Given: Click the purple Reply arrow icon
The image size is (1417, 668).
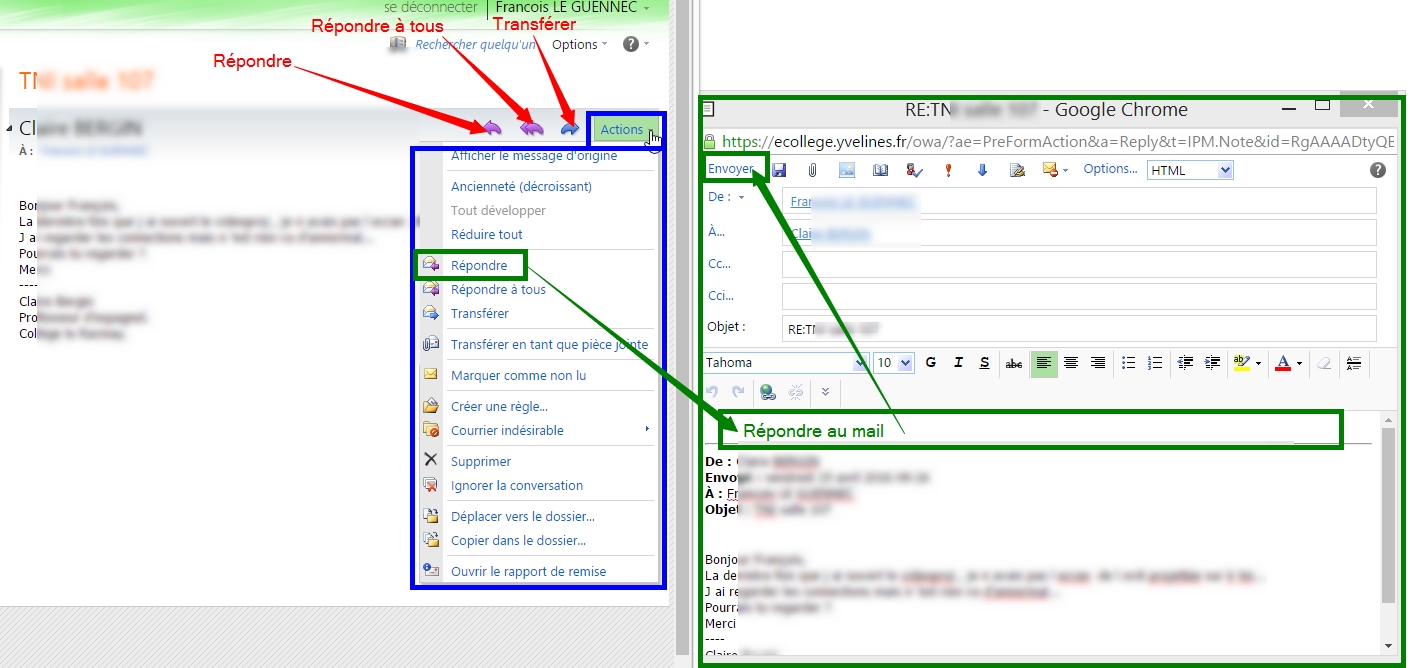Looking at the screenshot, I should pyautogui.click(x=492, y=128).
